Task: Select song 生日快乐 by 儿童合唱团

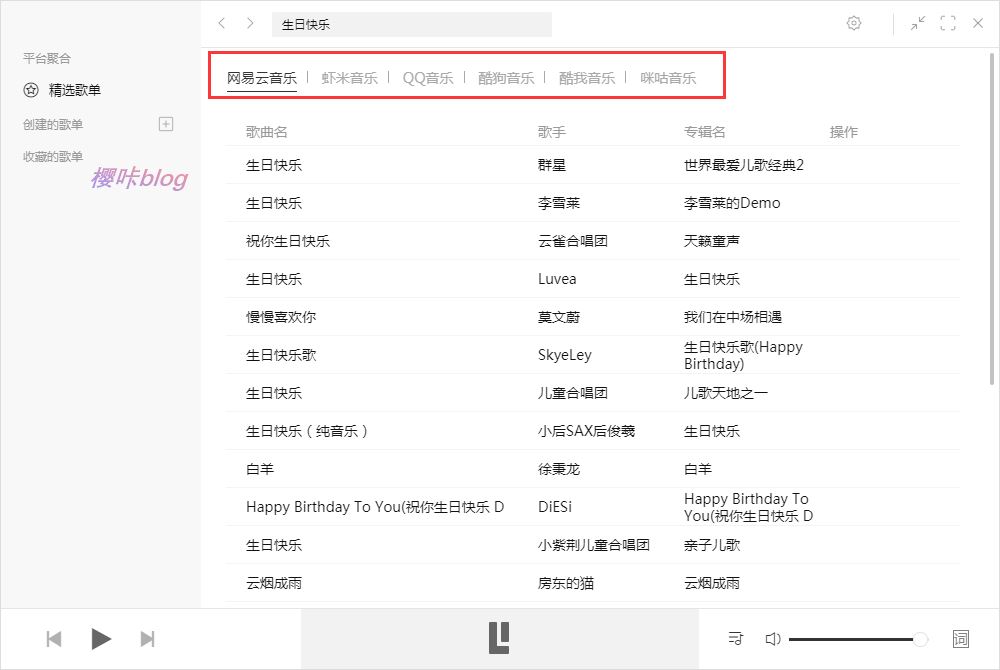Action: tap(274, 393)
